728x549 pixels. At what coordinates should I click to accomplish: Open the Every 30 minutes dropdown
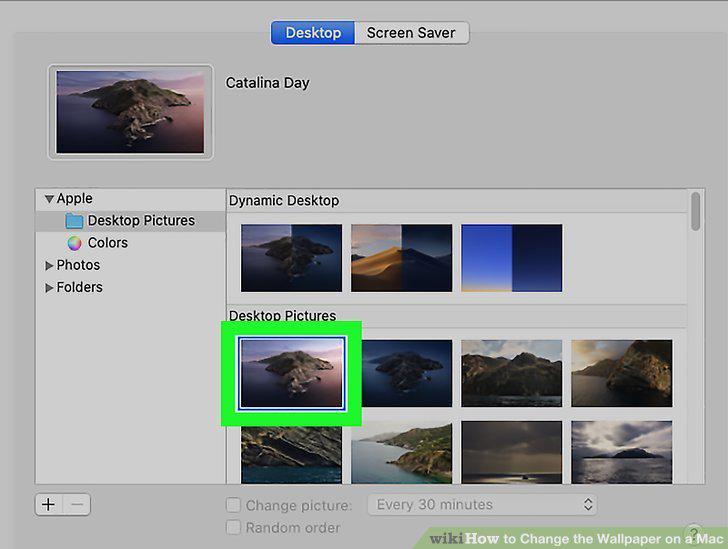tap(482, 505)
